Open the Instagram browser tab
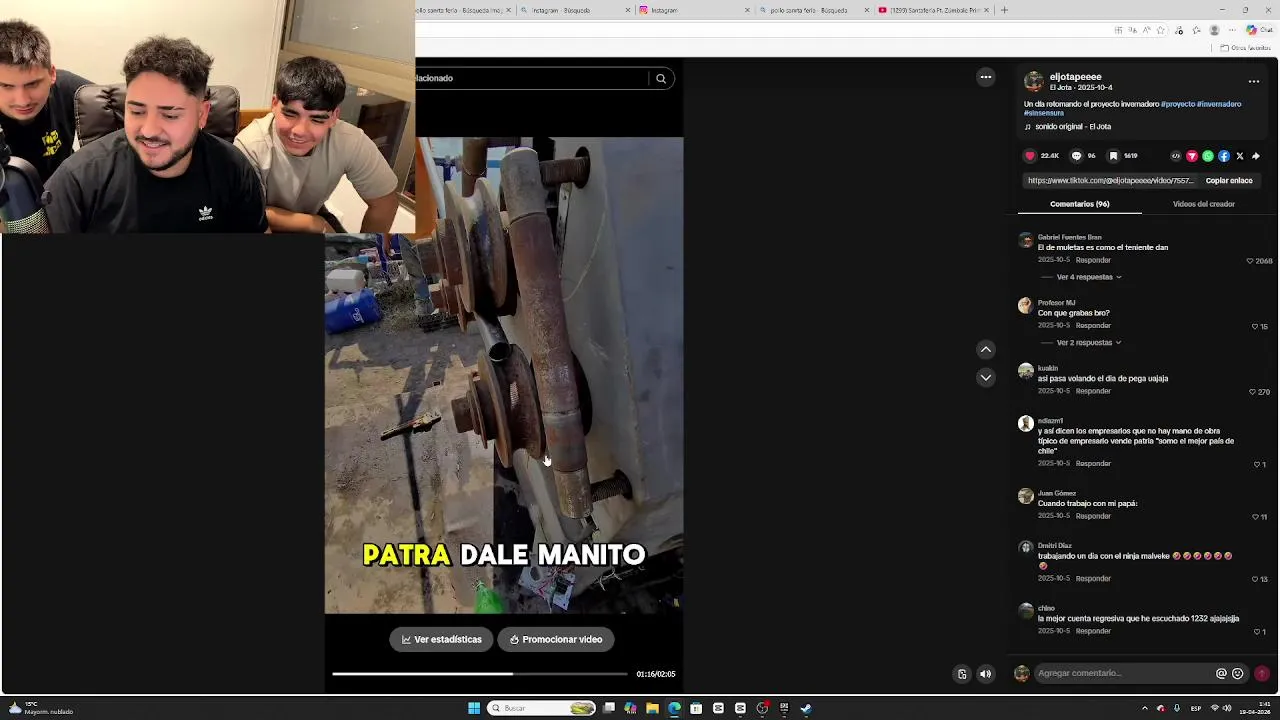 coord(694,10)
